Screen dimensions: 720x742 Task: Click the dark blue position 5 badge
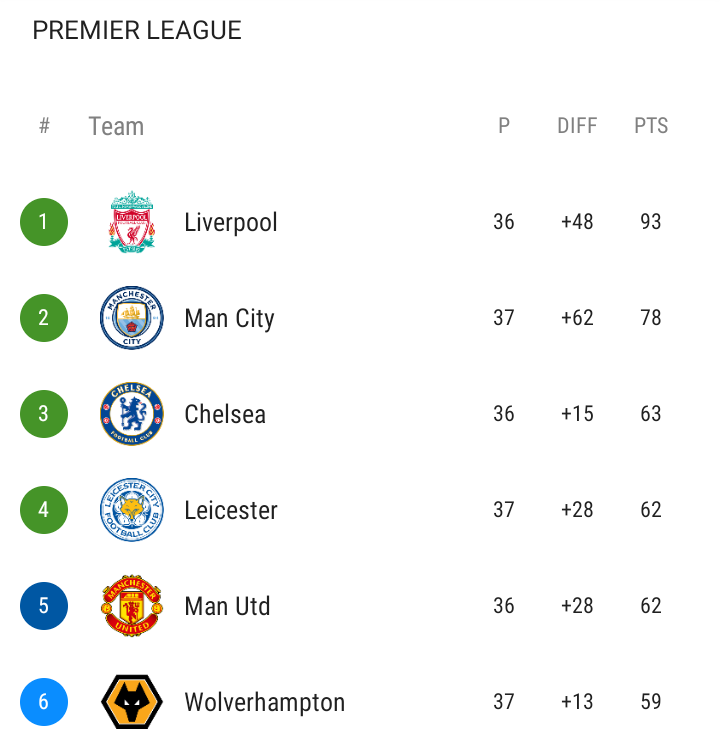click(x=44, y=606)
